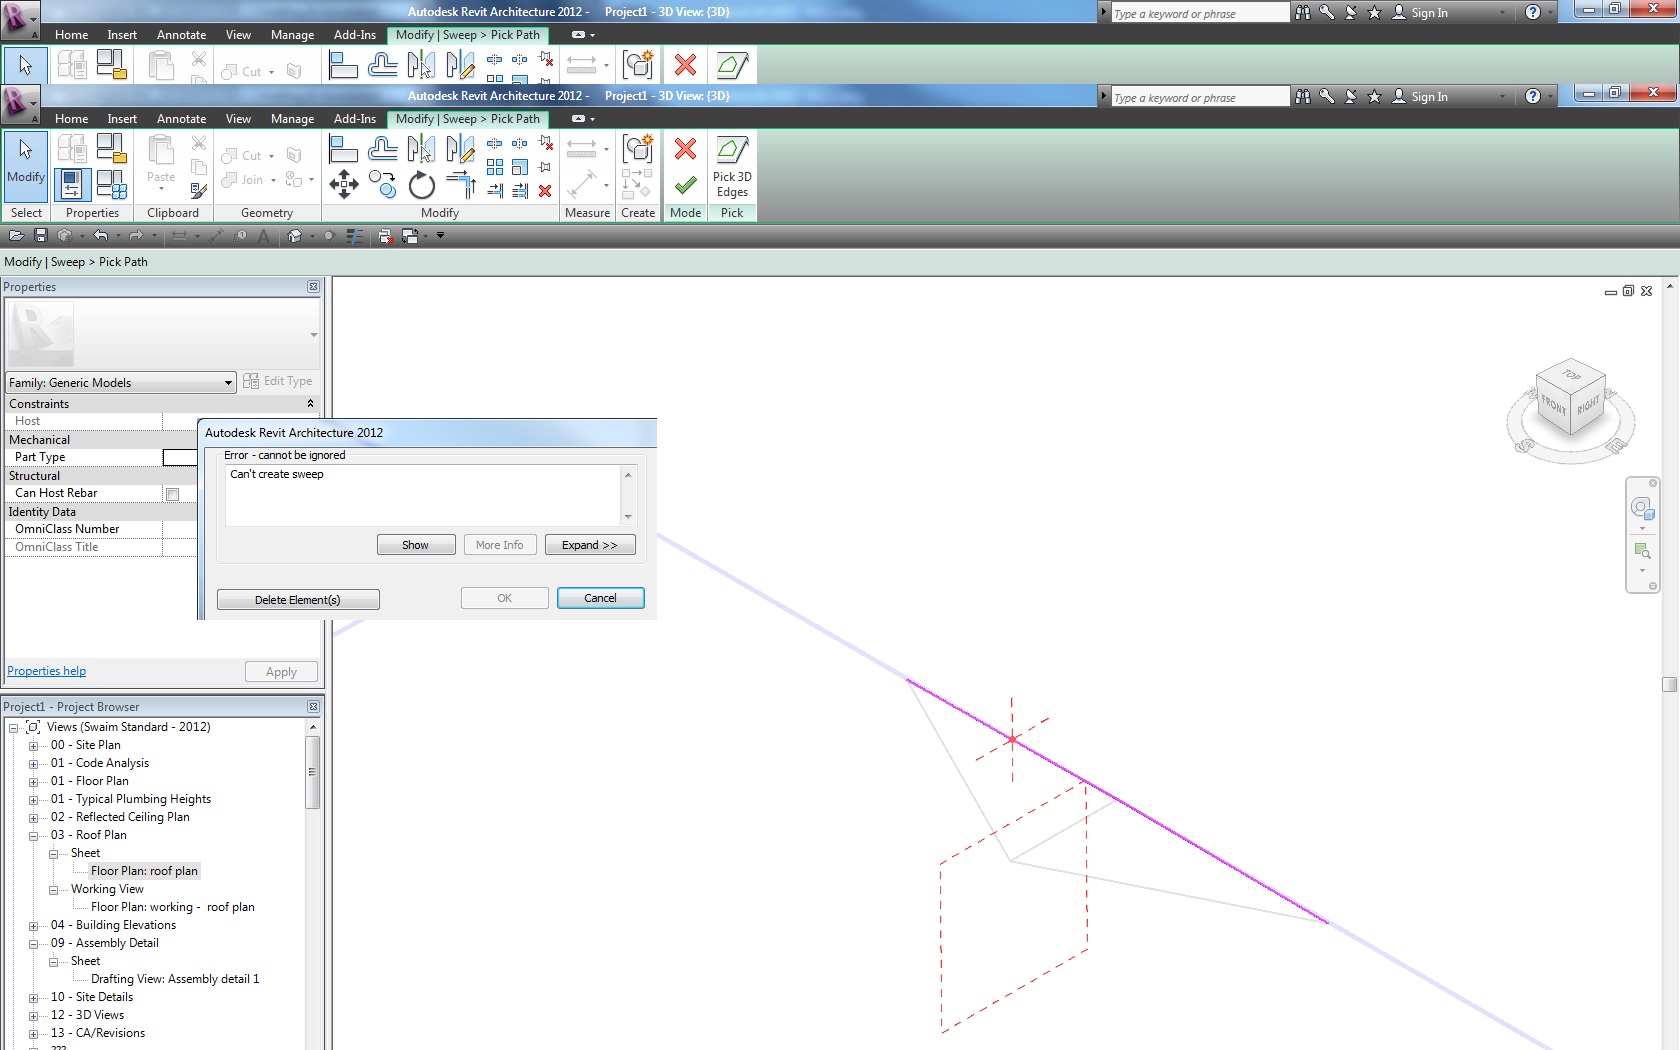Collapse the Constraints section in Properties
The width and height of the screenshot is (1680, 1050).
click(310, 404)
